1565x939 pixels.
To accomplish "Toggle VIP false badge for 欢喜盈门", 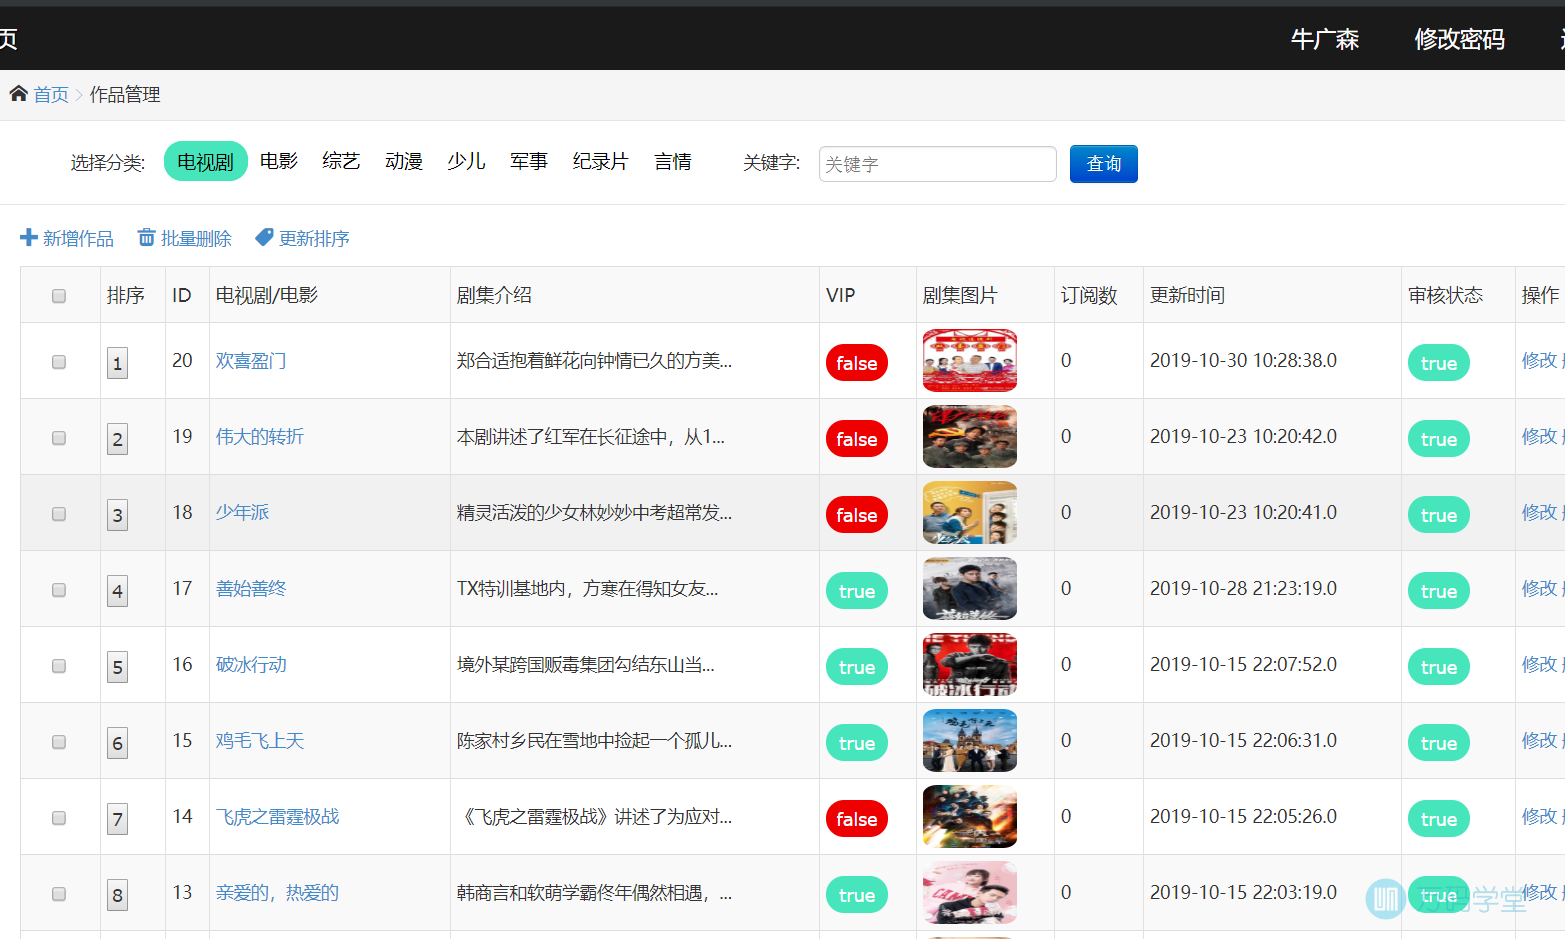I will (x=857, y=363).
